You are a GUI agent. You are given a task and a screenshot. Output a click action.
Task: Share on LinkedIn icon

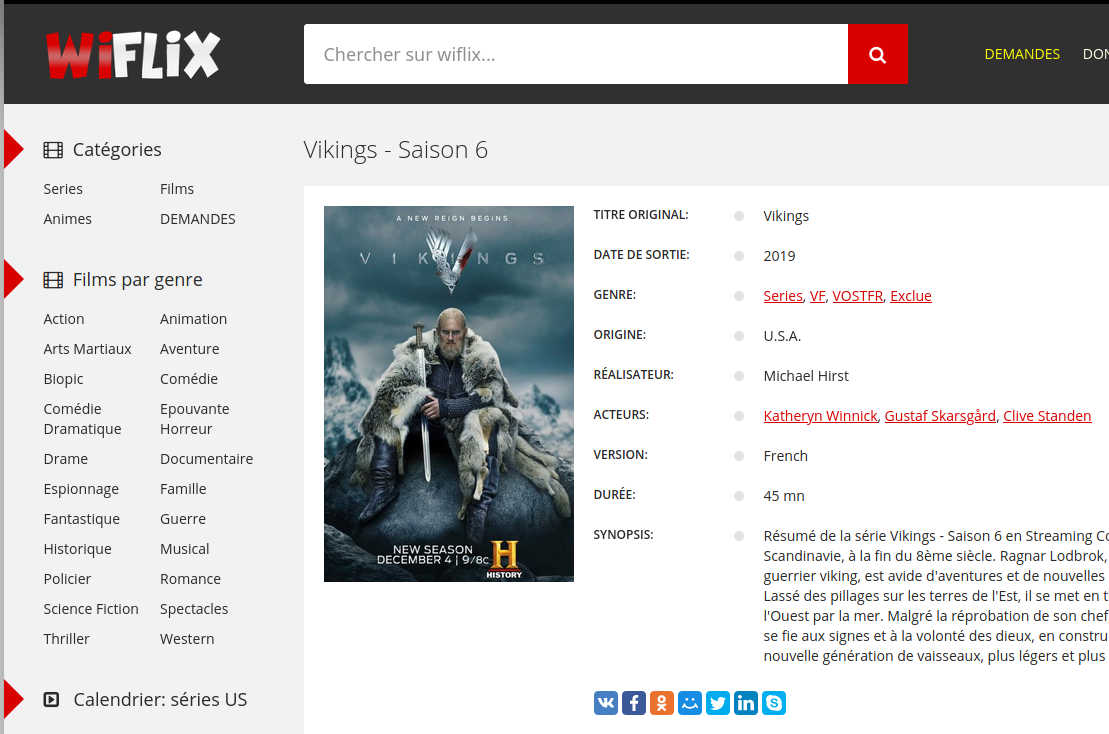coord(745,703)
